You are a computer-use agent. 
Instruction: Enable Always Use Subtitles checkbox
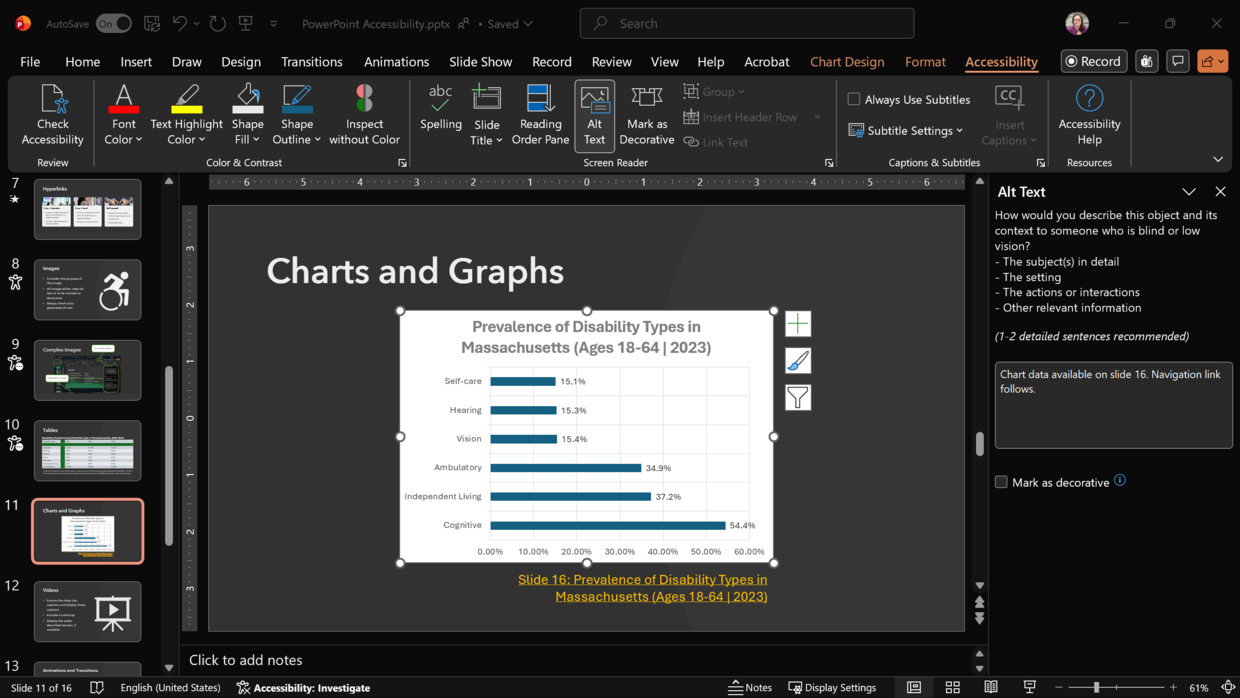click(x=854, y=99)
